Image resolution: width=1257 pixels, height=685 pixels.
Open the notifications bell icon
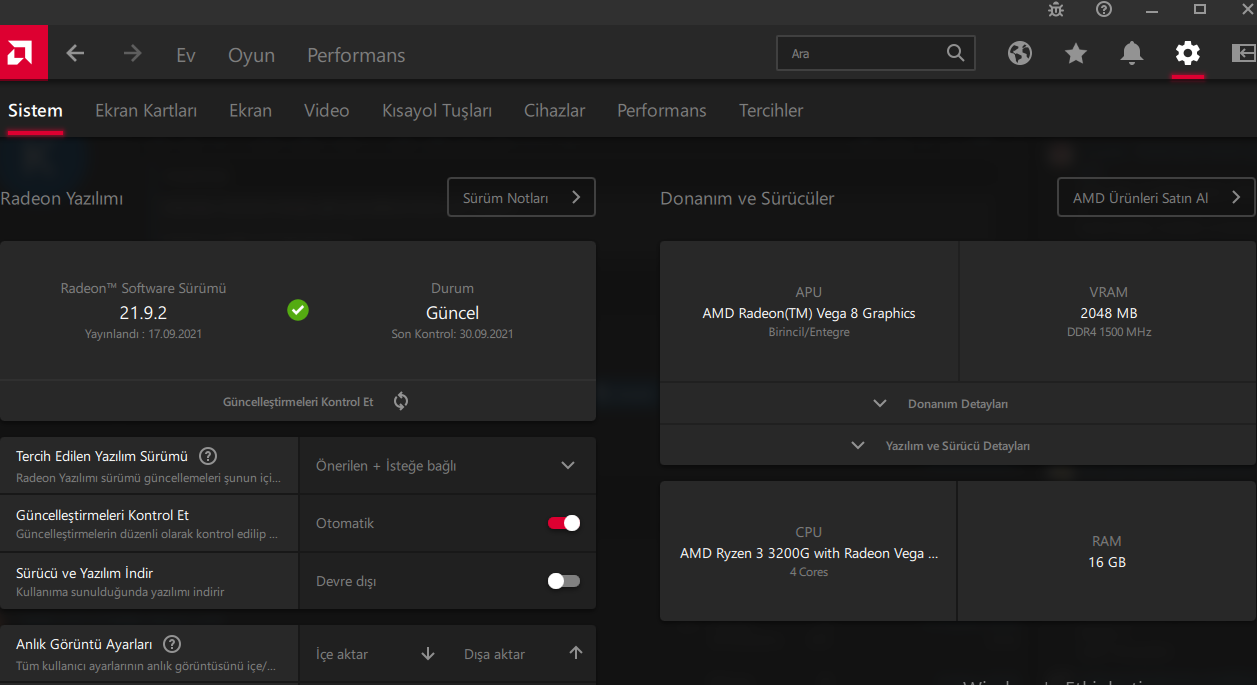[x=1131, y=53]
